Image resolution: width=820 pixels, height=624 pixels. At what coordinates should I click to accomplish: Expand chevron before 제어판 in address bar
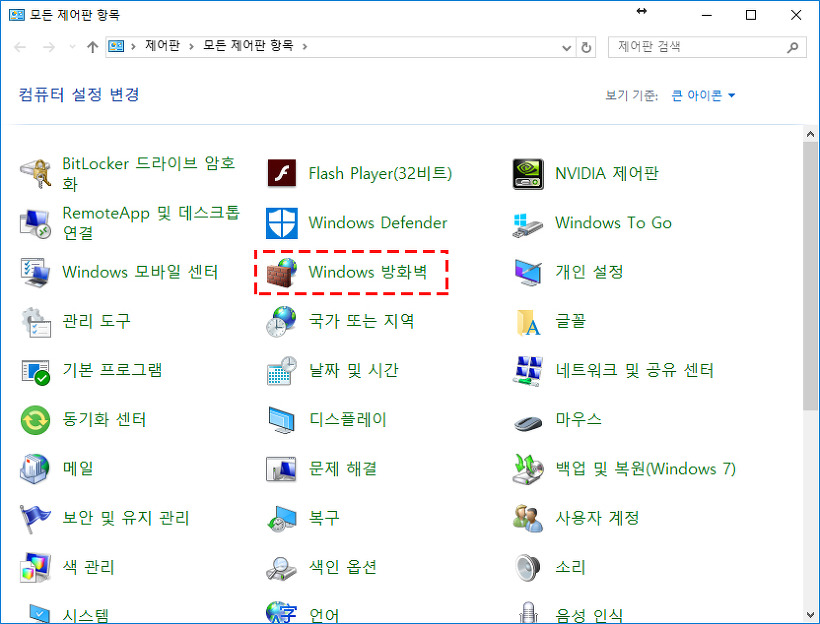pyautogui.click(x=133, y=47)
